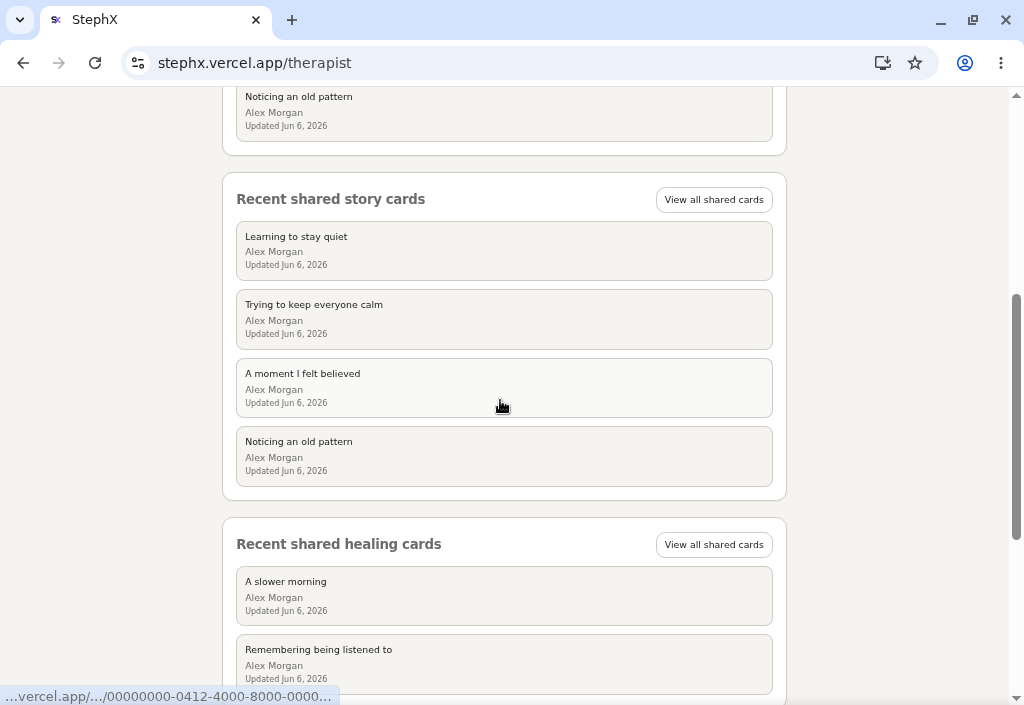Click the forward navigation arrow
1024x705 pixels.
click(x=59, y=63)
